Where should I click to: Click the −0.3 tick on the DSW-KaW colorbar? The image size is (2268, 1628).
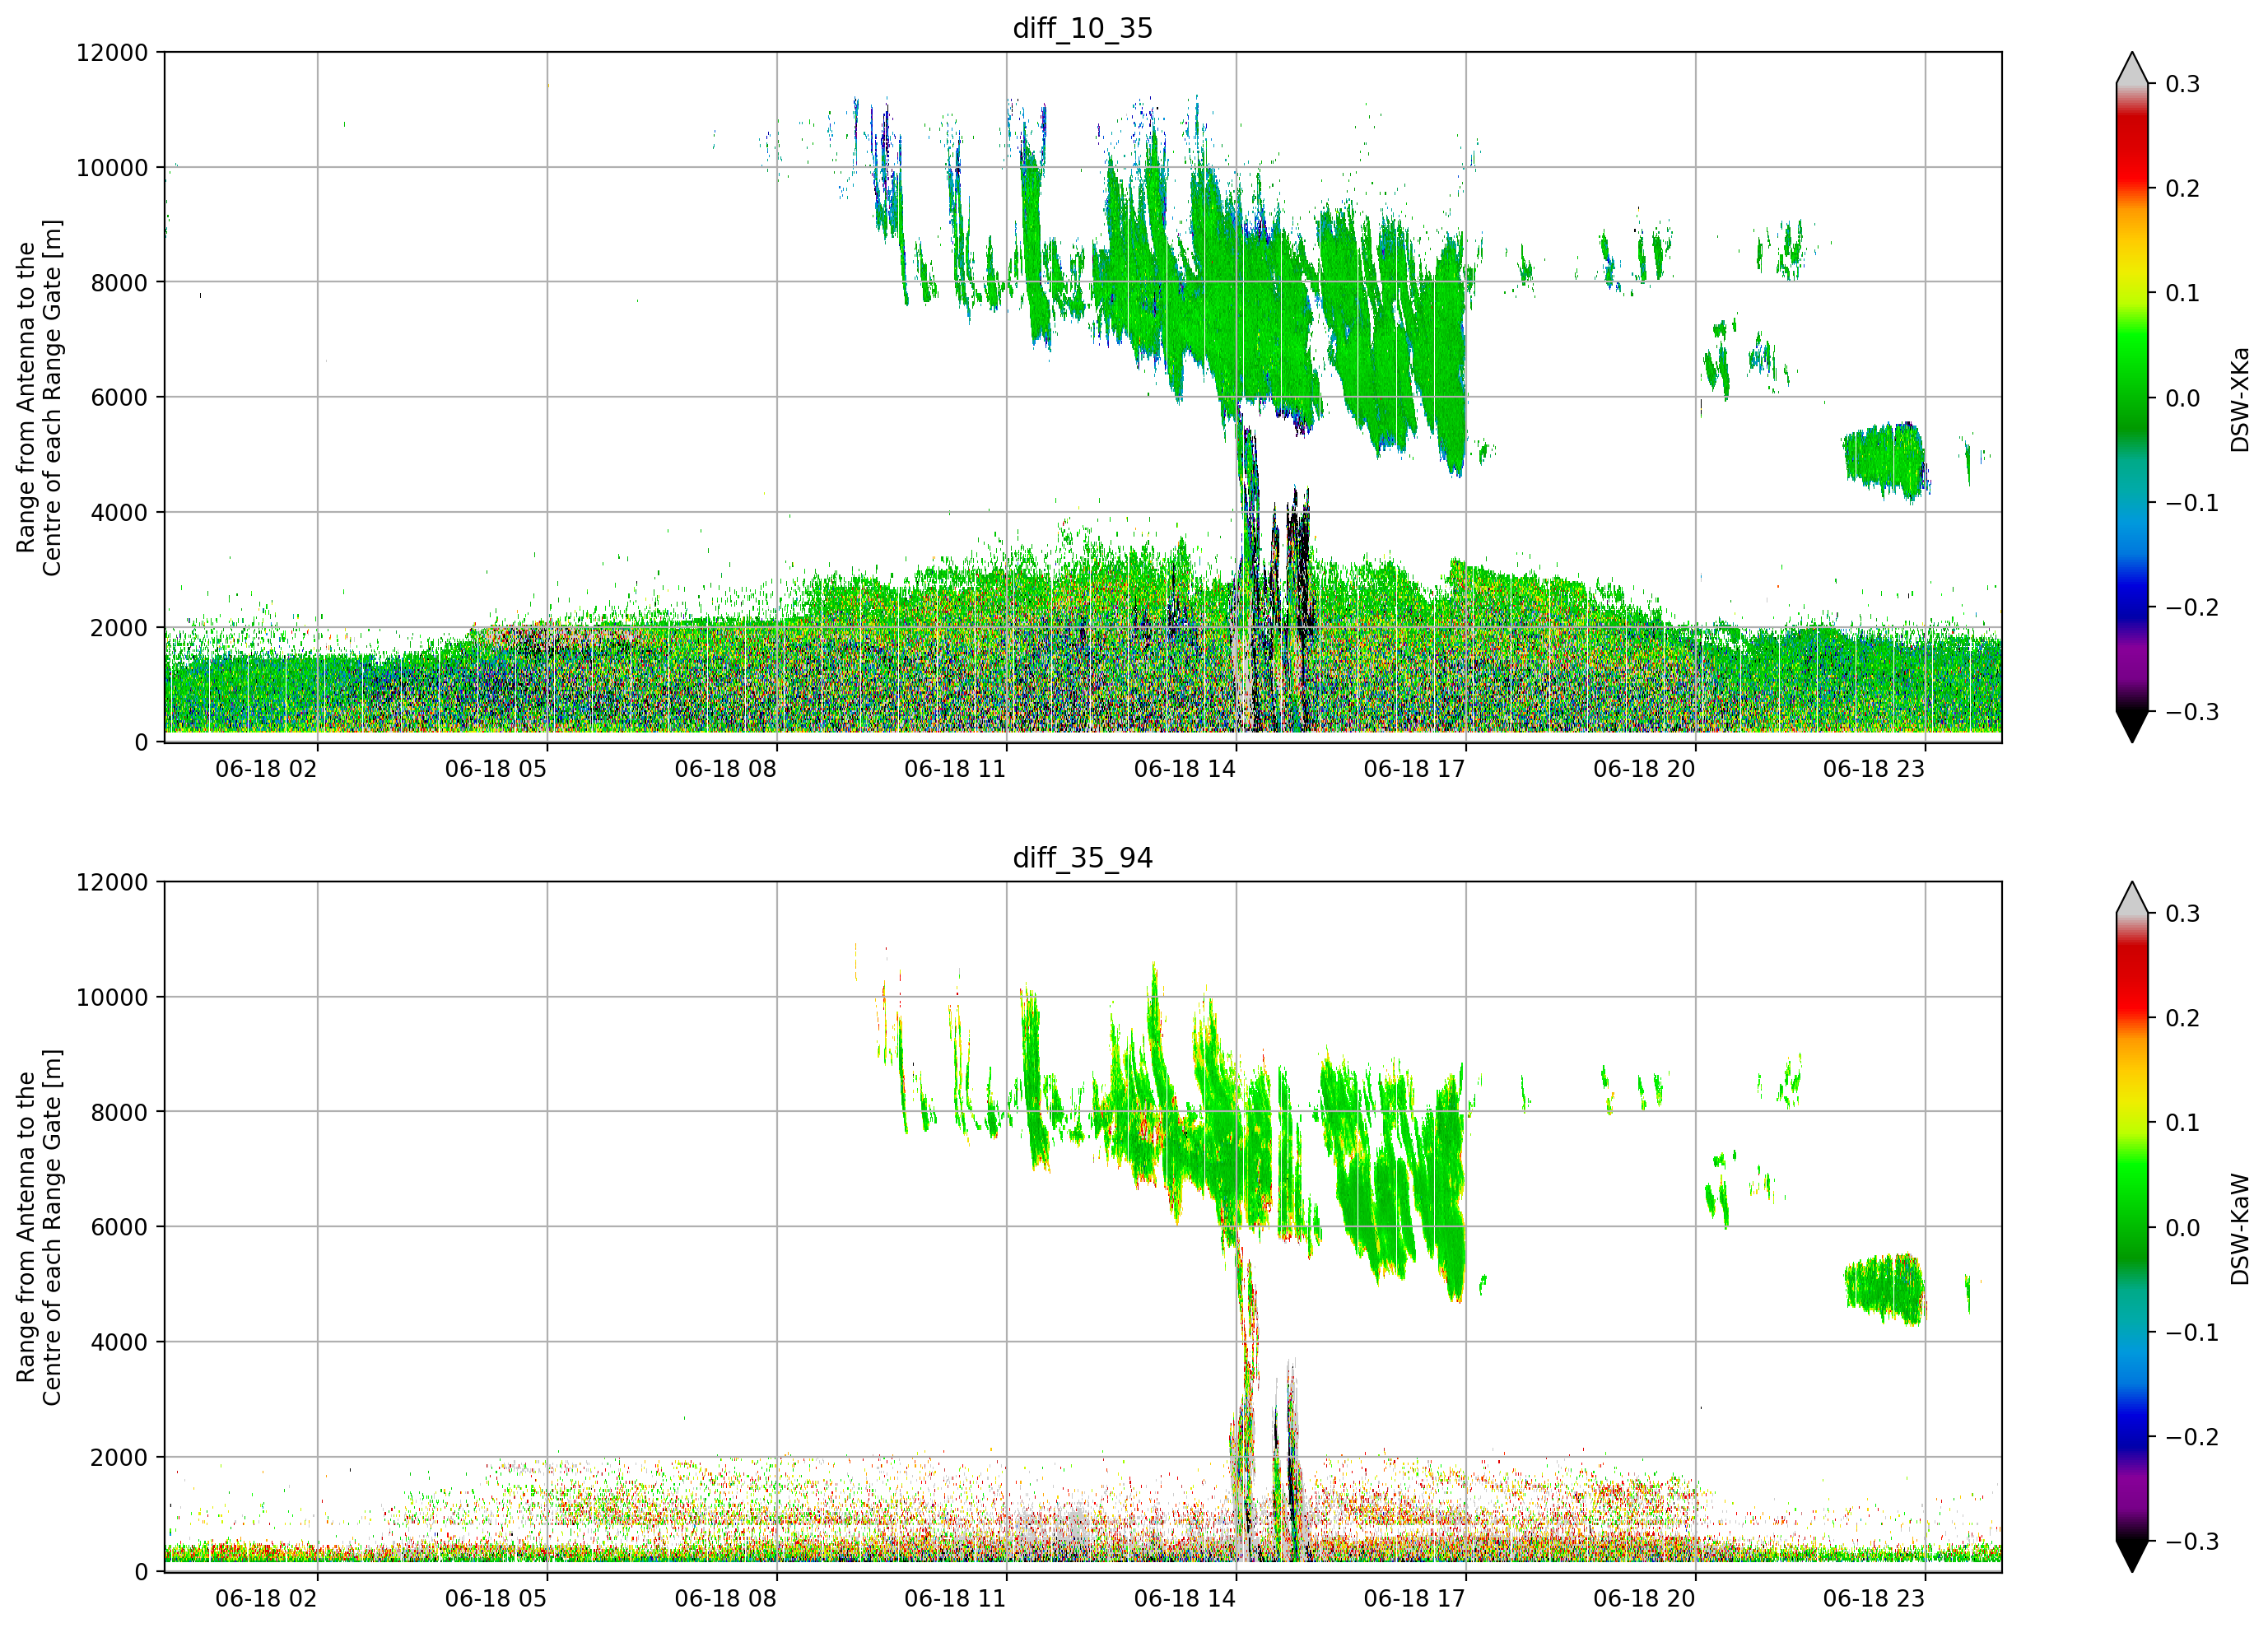(2192, 1542)
